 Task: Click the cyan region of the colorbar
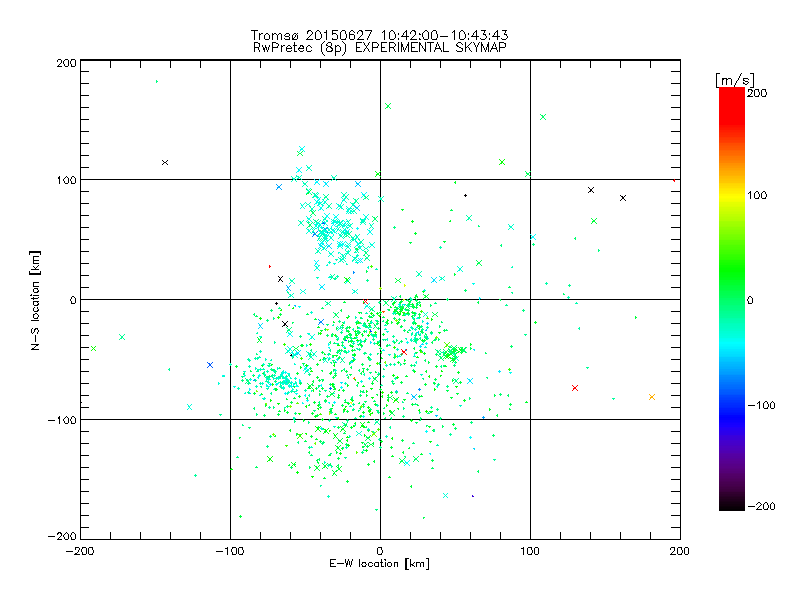732,342
